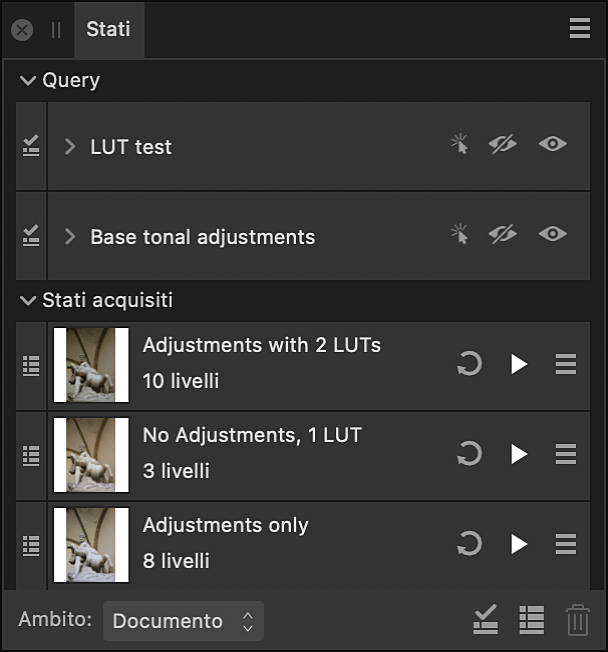Apply the Adjustments with 2 LUTs state
The height and width of the screenshot is (652, 608).
[518, 365]
